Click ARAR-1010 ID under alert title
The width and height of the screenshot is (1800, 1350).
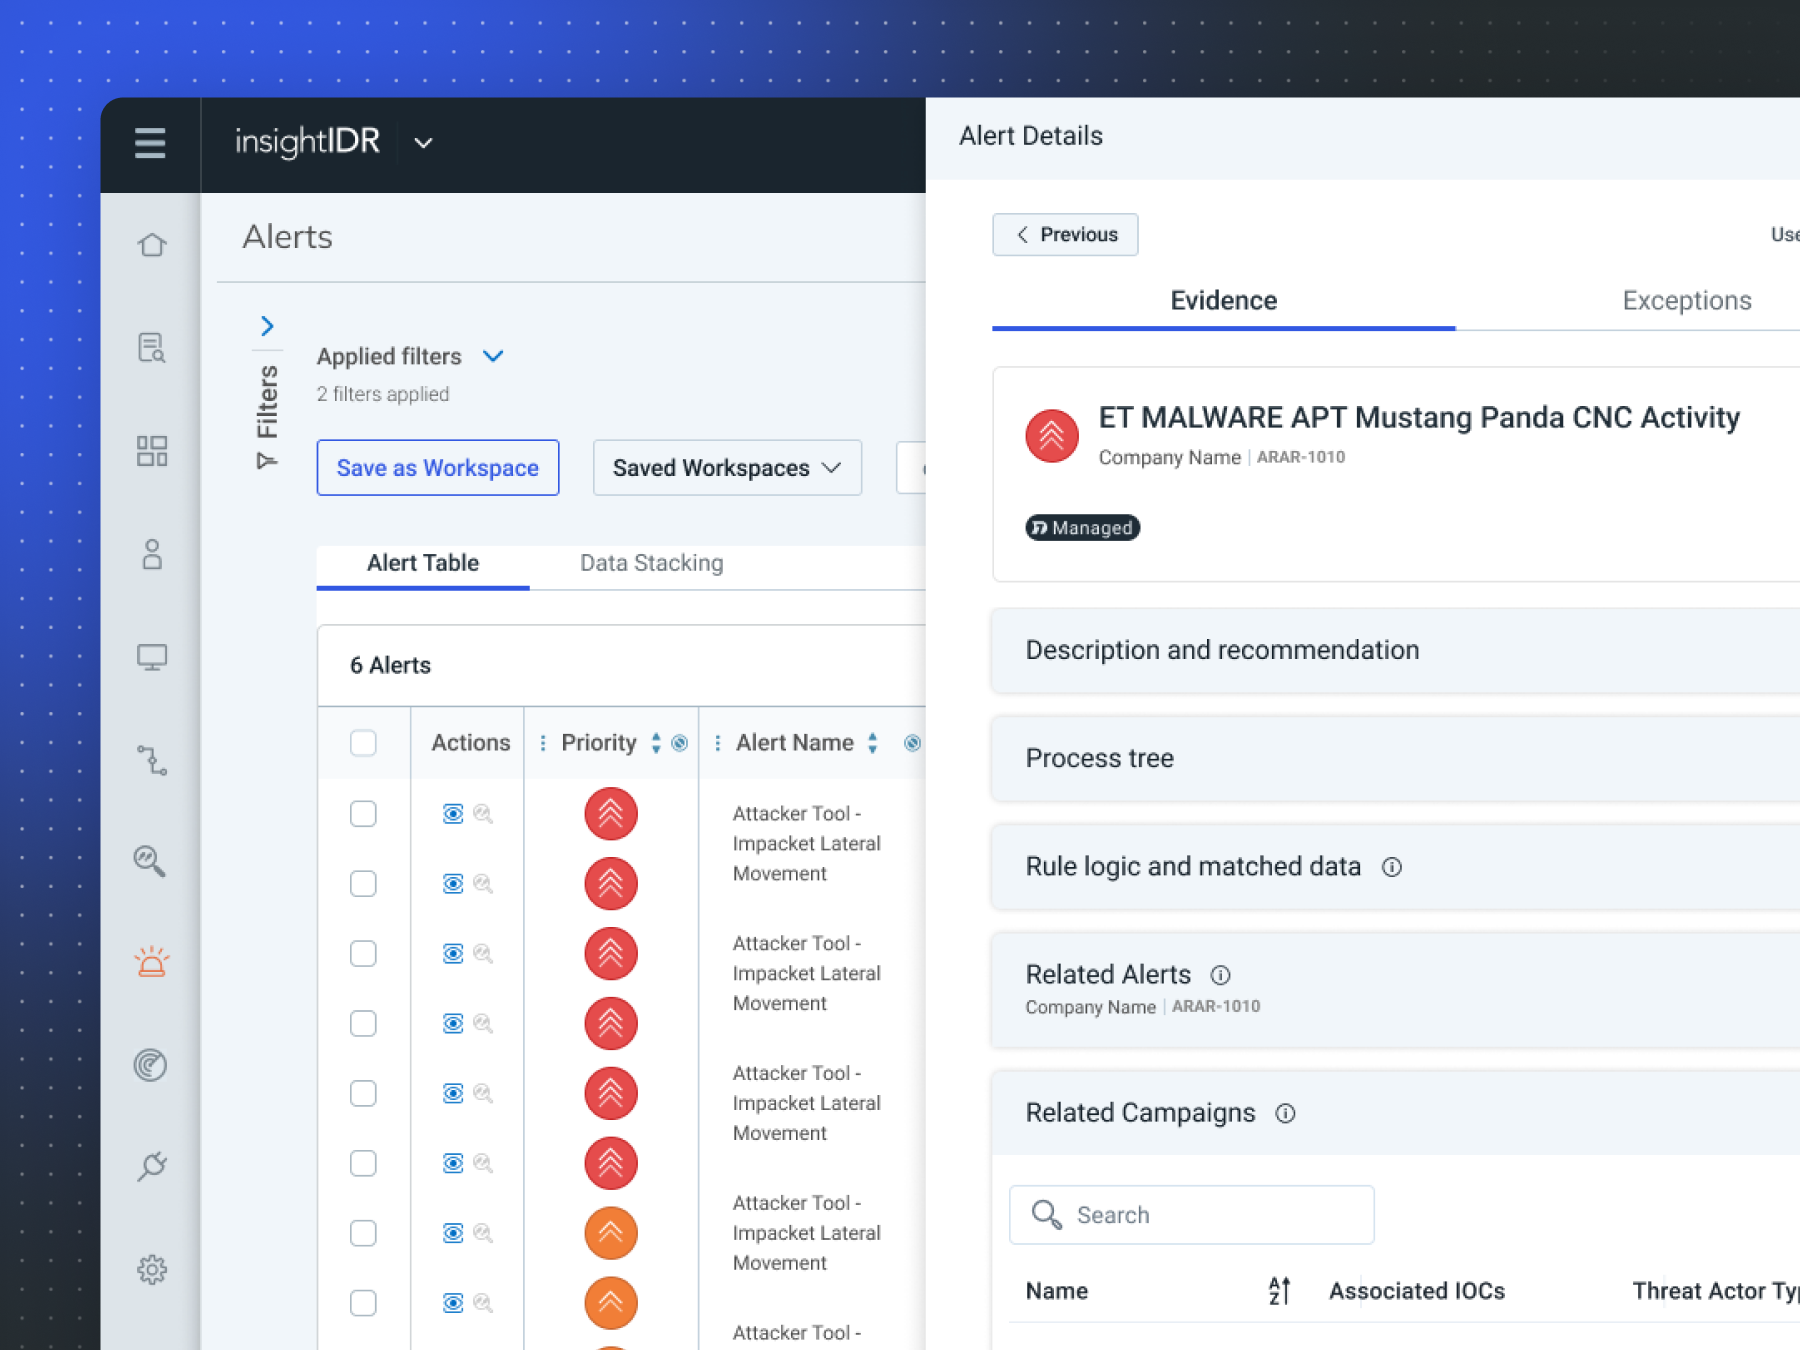coord(1300,457)
